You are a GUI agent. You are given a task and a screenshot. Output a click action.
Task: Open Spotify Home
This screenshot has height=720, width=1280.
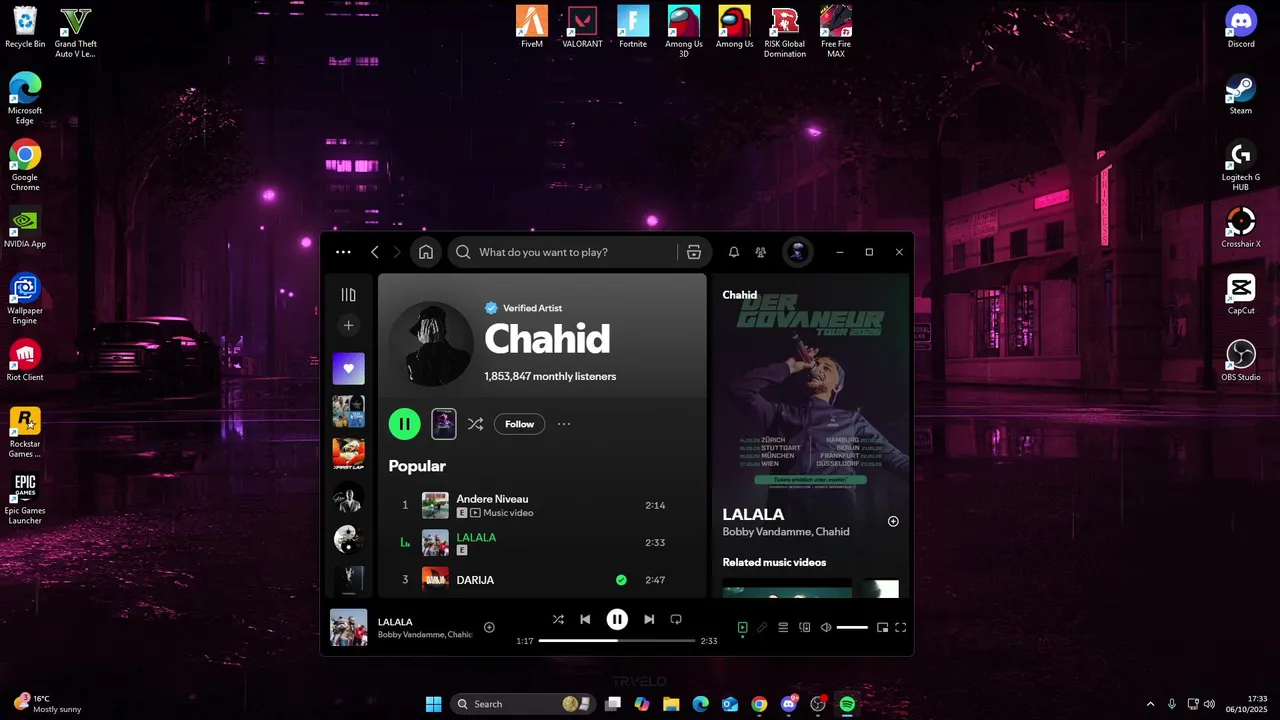[426, 252]
